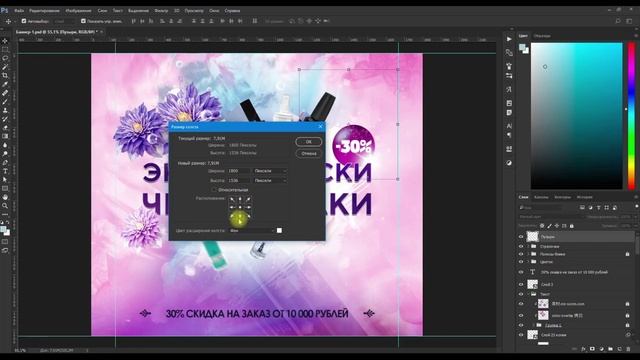Image resolution: width=640 pixels, height=360 pixels.
Task: Select the Lasso tool
Action: 5,58
